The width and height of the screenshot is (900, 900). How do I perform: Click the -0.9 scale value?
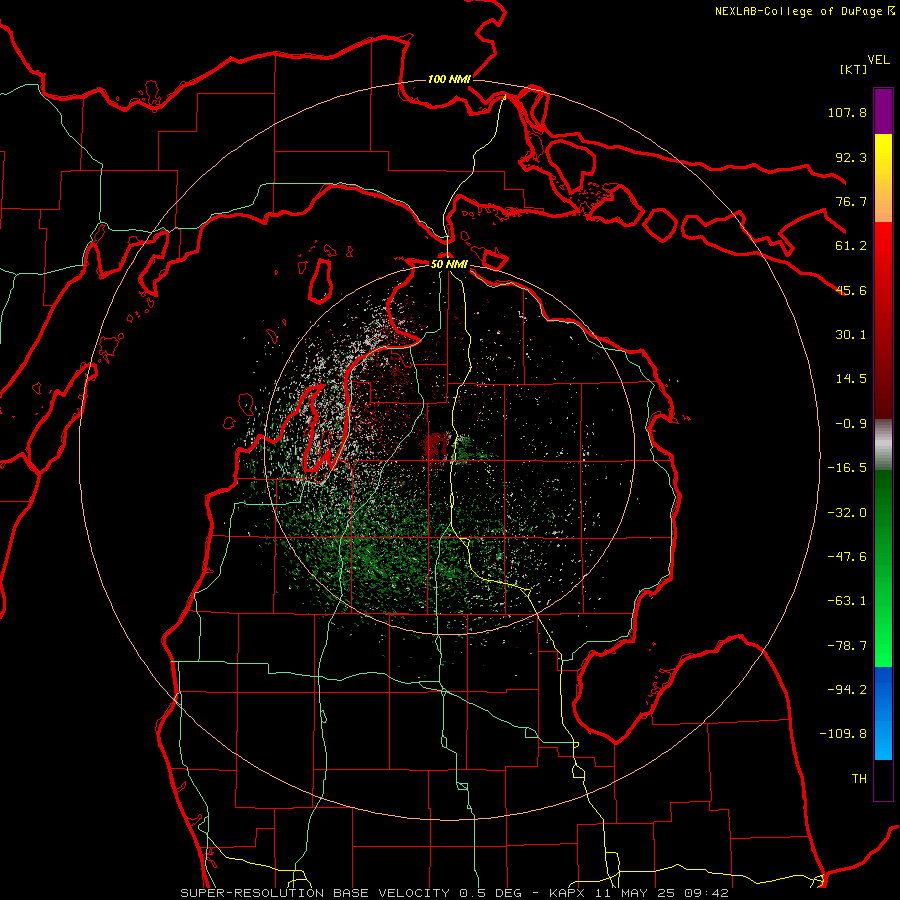click(851, 424)
